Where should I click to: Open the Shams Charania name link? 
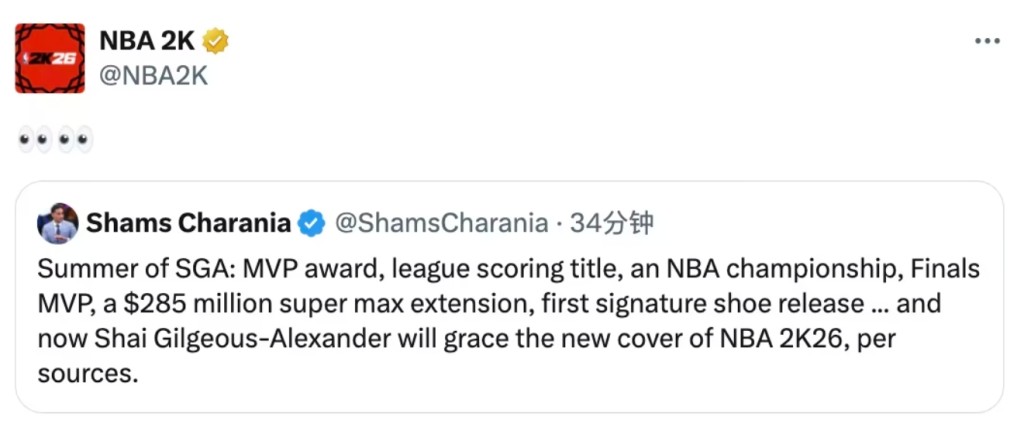[x=189, y=223]
